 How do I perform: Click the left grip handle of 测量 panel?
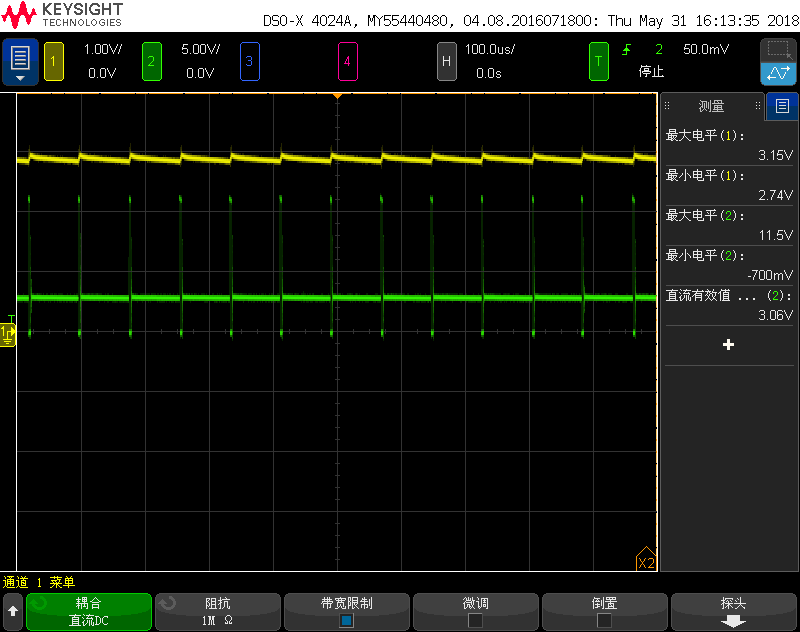pyautogui.click(x=667, y=106)
